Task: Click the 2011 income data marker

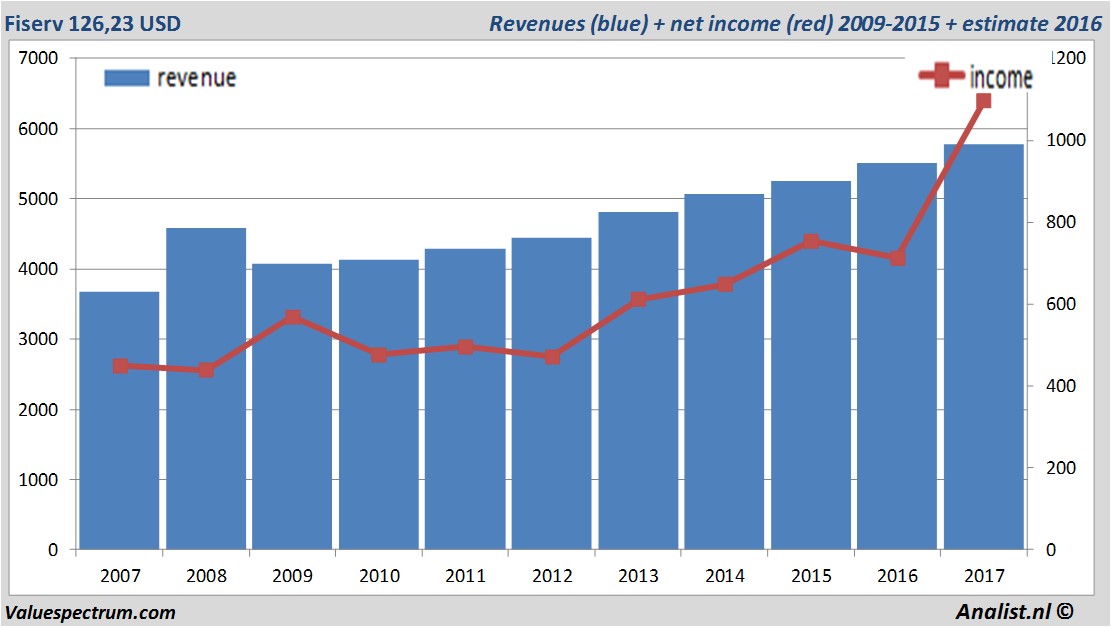Action: [x=465, y=347]
